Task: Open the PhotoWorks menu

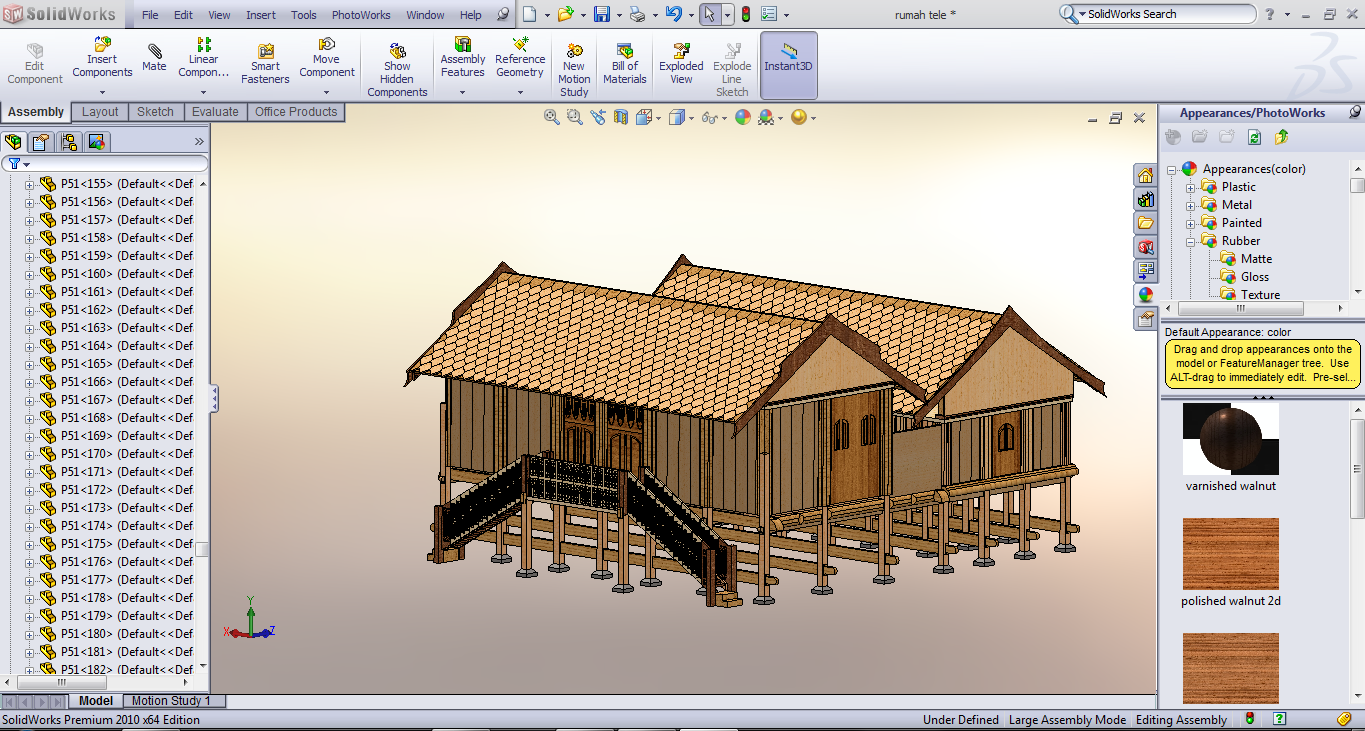Action: pos(359,15)
